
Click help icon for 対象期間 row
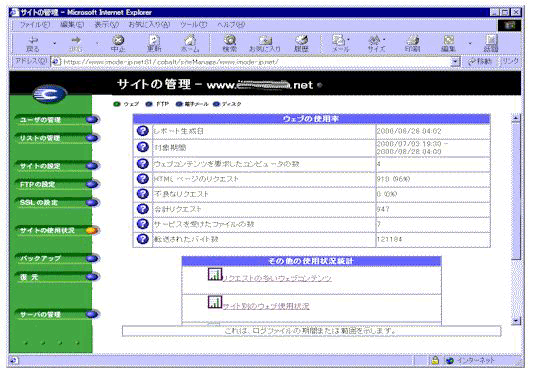[x=143, y=147]
